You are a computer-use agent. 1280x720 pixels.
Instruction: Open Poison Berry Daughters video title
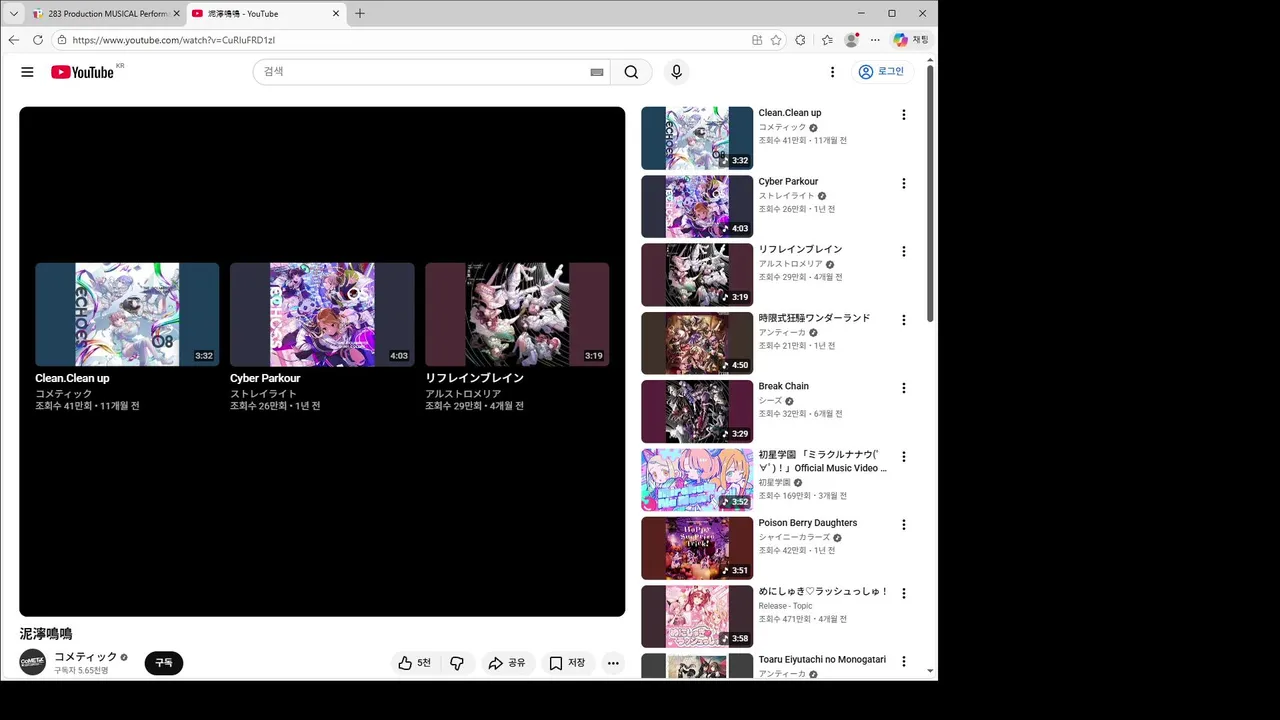click(x=808, y=523)
